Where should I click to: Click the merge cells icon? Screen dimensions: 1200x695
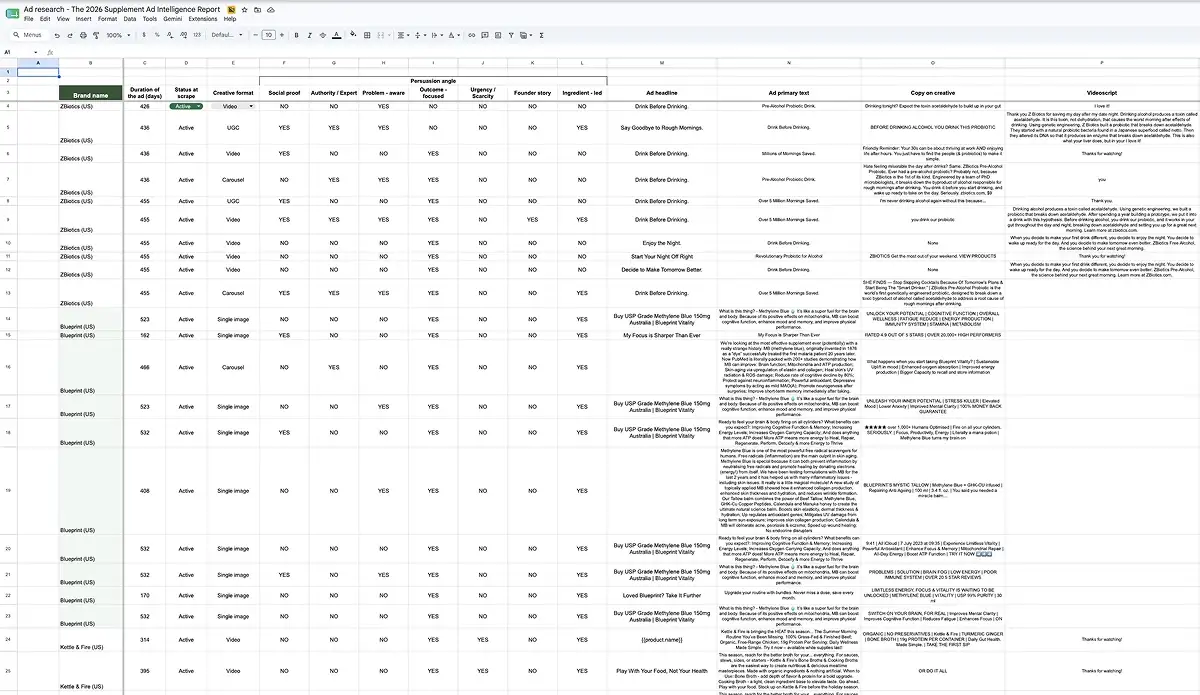pos(380,35)
